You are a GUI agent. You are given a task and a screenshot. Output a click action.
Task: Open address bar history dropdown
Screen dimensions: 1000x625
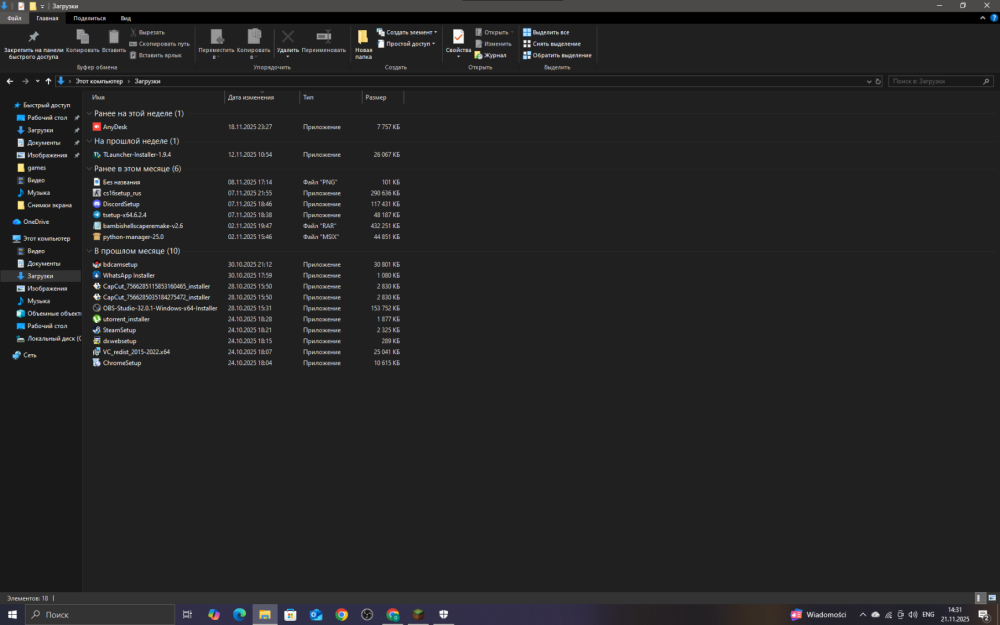(869, 81)
